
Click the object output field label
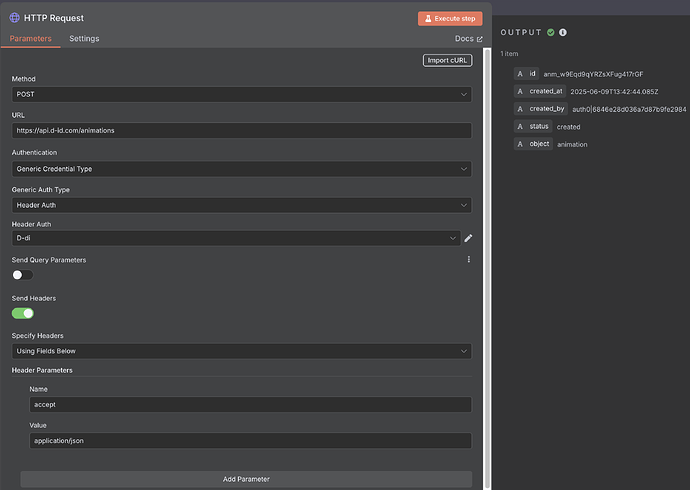tap(539, 144)
